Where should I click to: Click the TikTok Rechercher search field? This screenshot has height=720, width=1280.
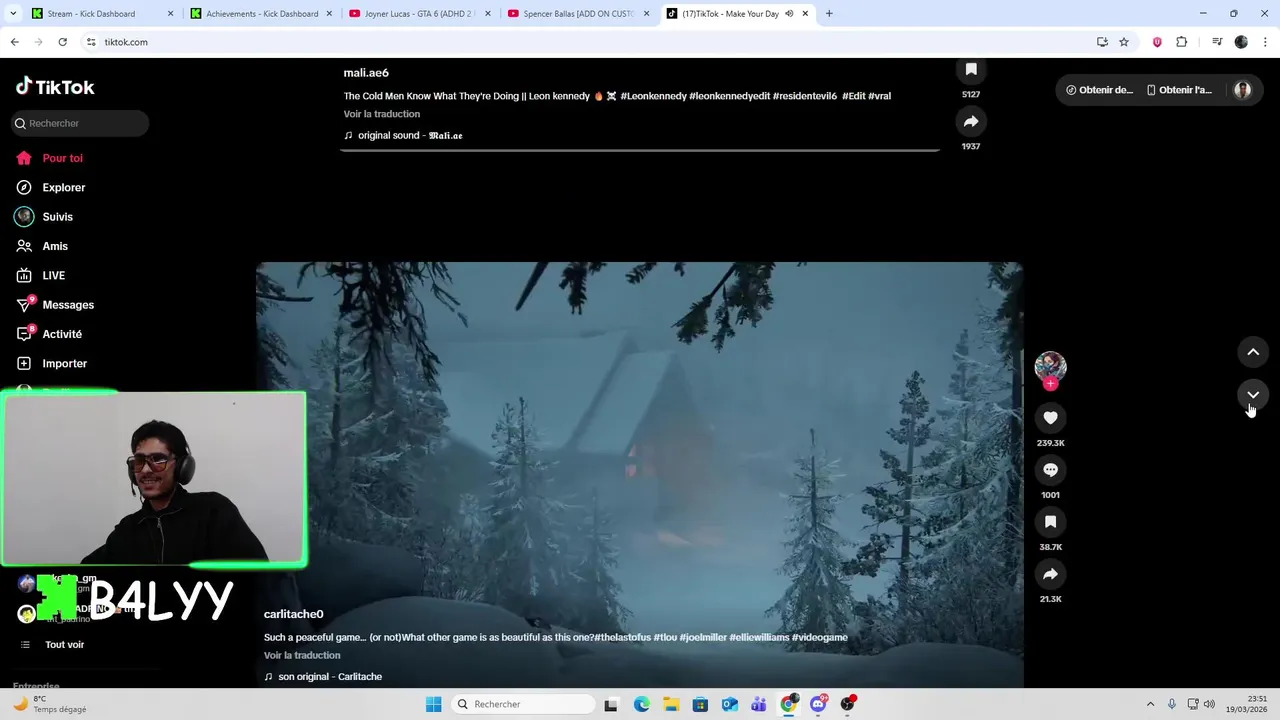(x=80, y=123)
